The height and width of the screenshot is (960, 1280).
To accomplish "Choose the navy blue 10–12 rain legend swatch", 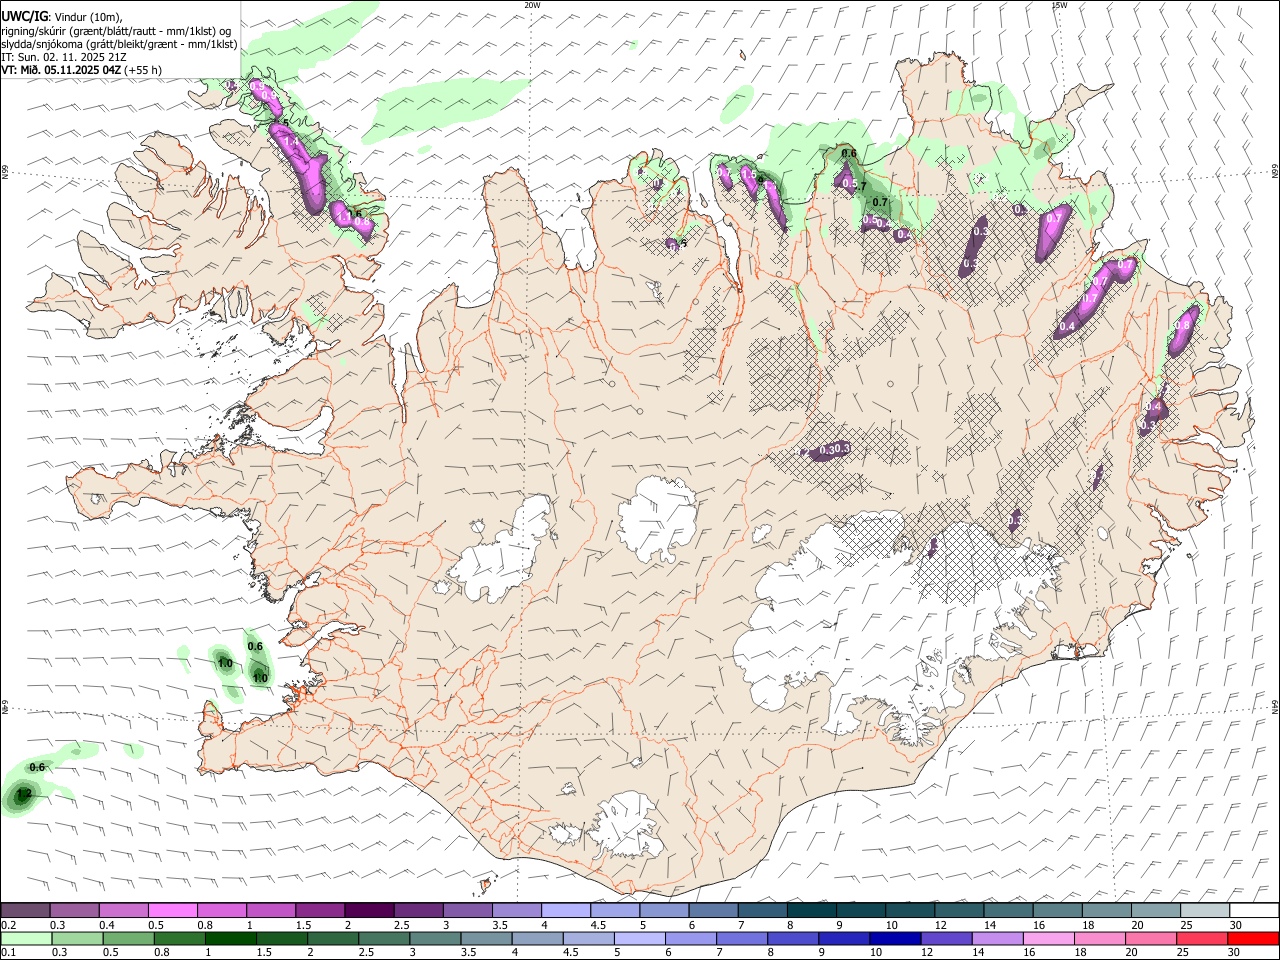I will pyautogui.click(x=895, y=938).
